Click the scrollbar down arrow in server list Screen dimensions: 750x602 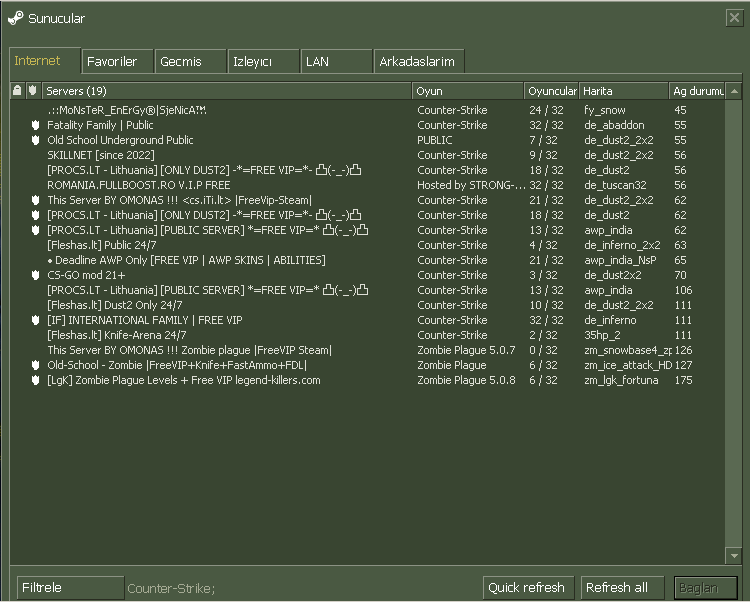click(x=733, y=555)
